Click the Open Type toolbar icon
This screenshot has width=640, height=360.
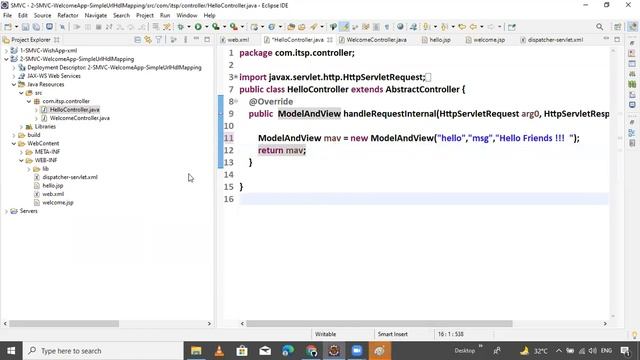coord(291,27)
